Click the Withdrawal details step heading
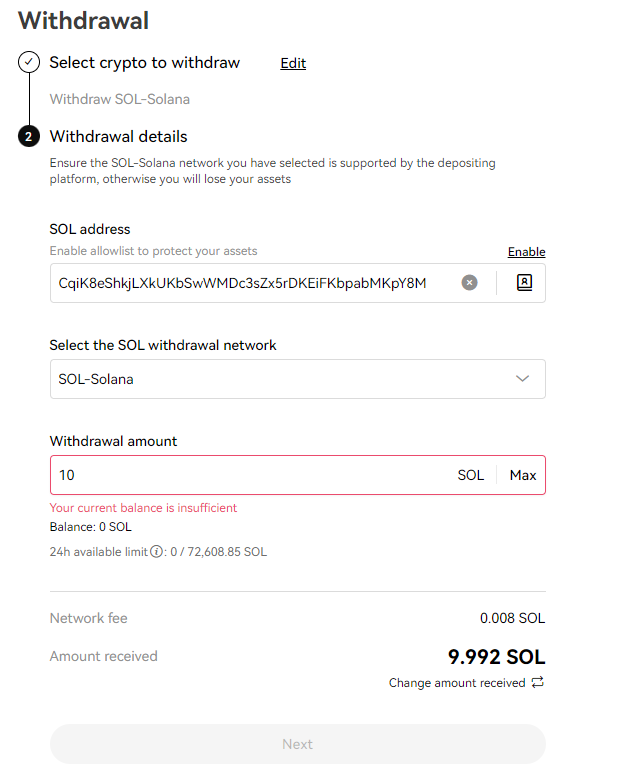644x777 pixels. tap(119, 137)
